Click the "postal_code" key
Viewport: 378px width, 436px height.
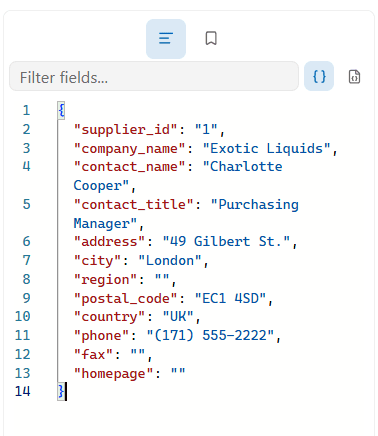point(125,298)
